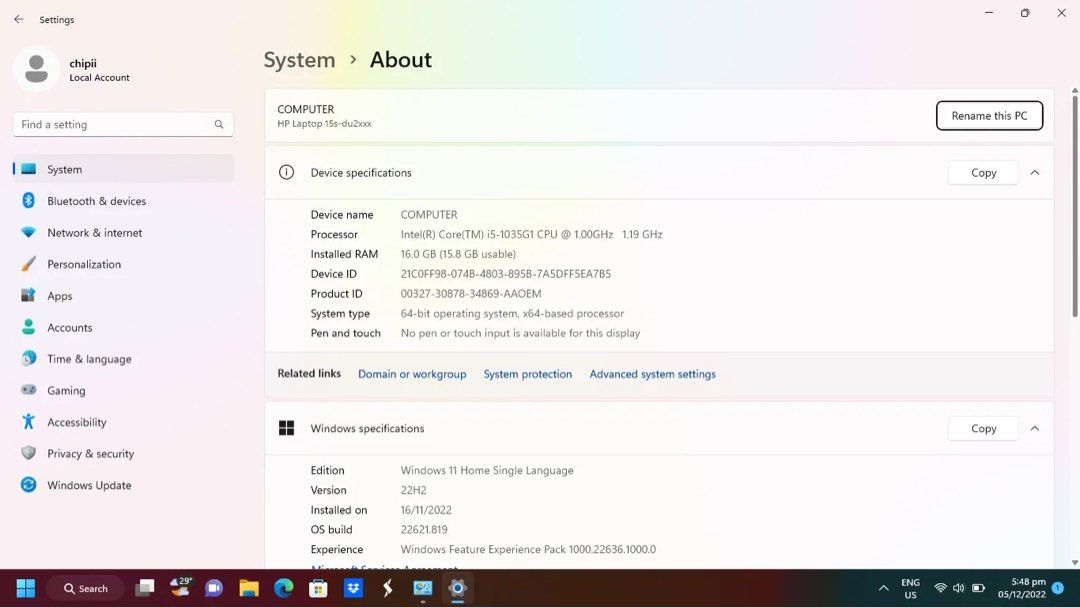The height and width of the screenshot is (608, 1080).
Task: Open Microsoft Edge from the taskbar
Action: pos(284,588)
